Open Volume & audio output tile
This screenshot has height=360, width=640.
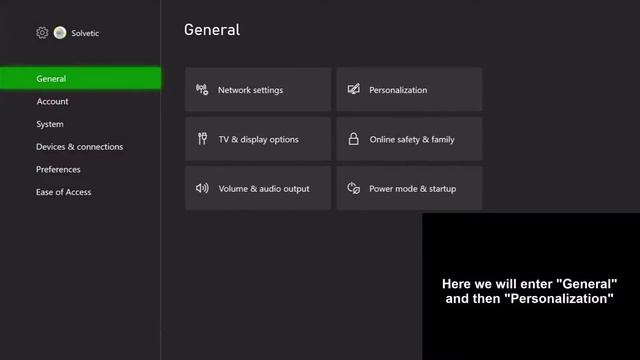click(x=258, y=188)
